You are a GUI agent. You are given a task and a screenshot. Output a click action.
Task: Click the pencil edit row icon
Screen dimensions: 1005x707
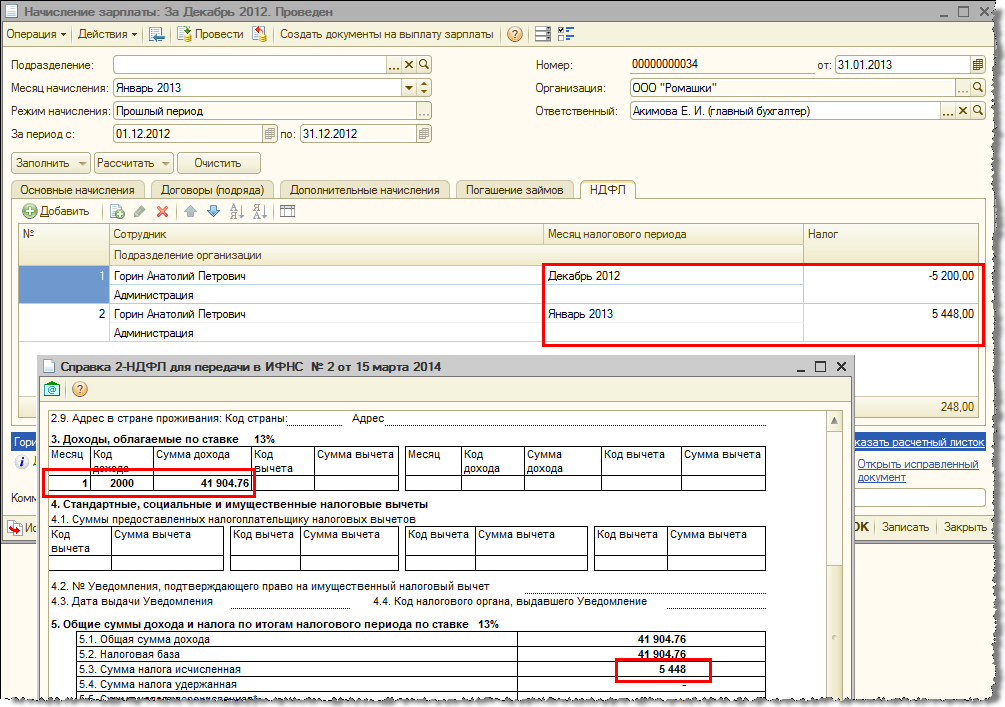pyautogui.click(x=139, y=211)
